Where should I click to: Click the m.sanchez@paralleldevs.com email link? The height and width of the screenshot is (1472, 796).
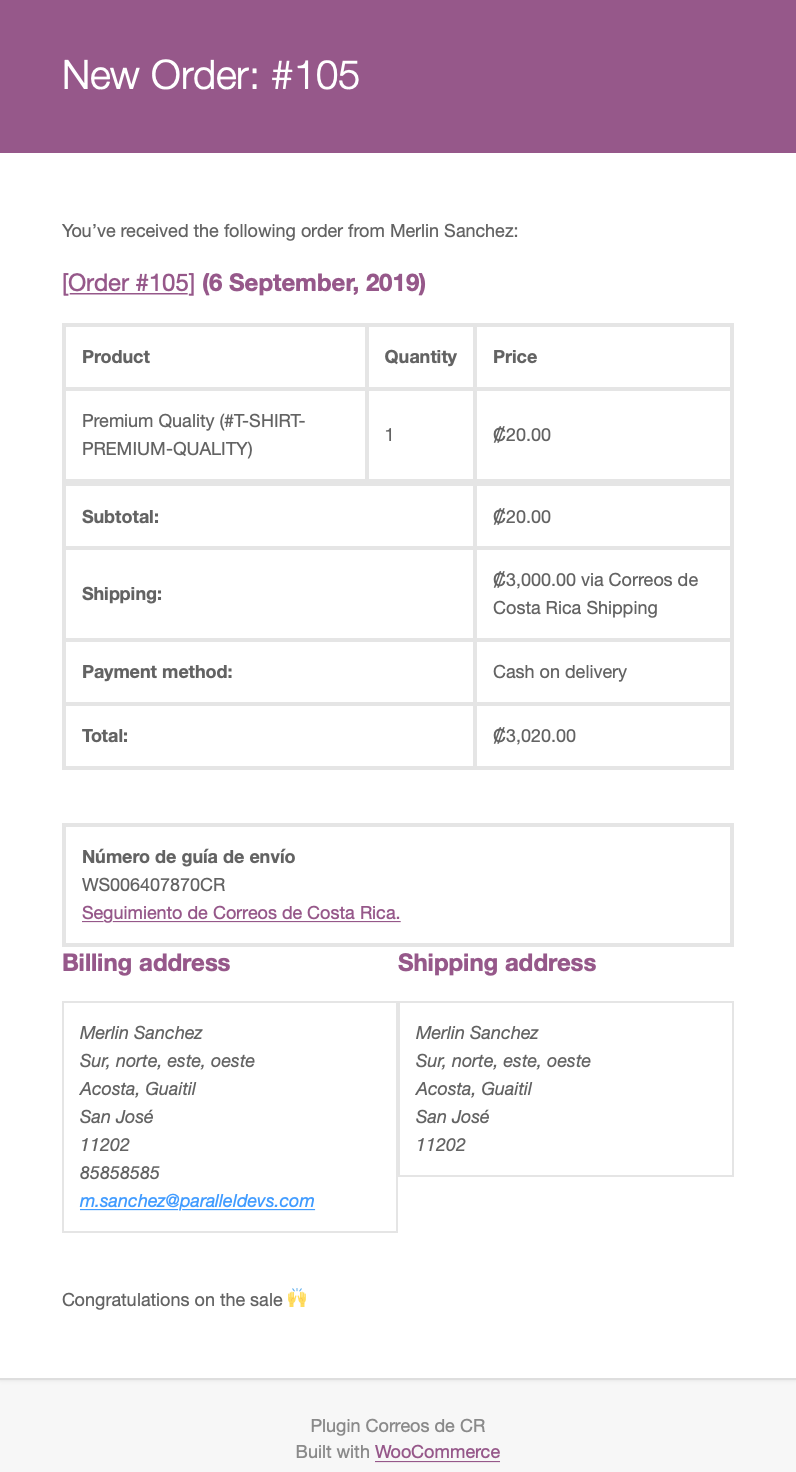[197, 1201]
